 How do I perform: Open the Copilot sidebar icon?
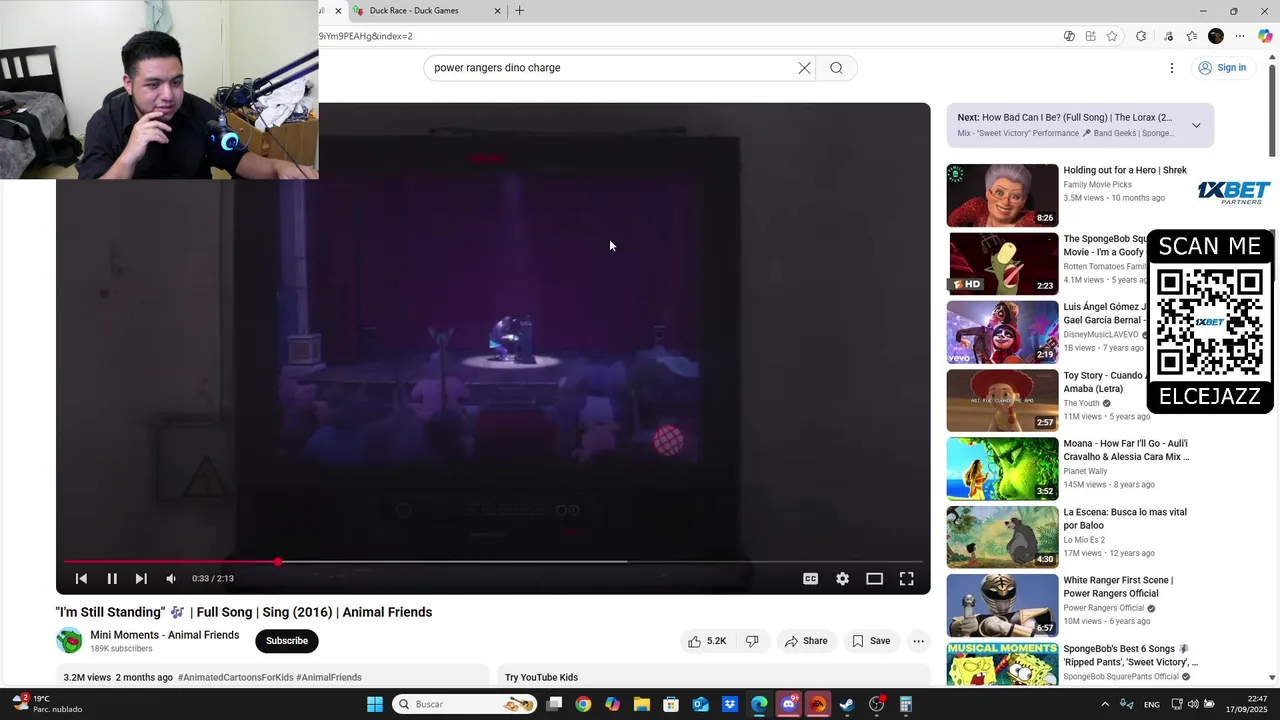(x=1265, y=36)
